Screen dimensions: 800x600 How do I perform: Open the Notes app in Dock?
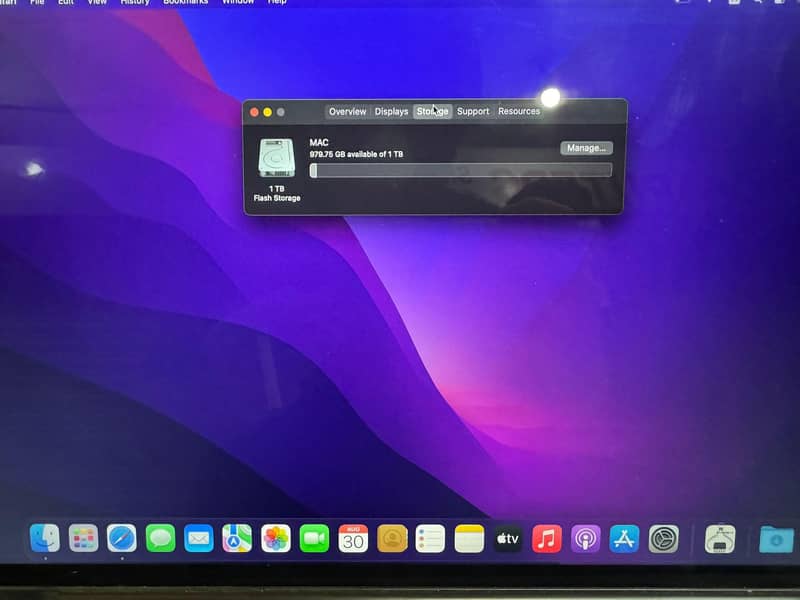[469, 538]
